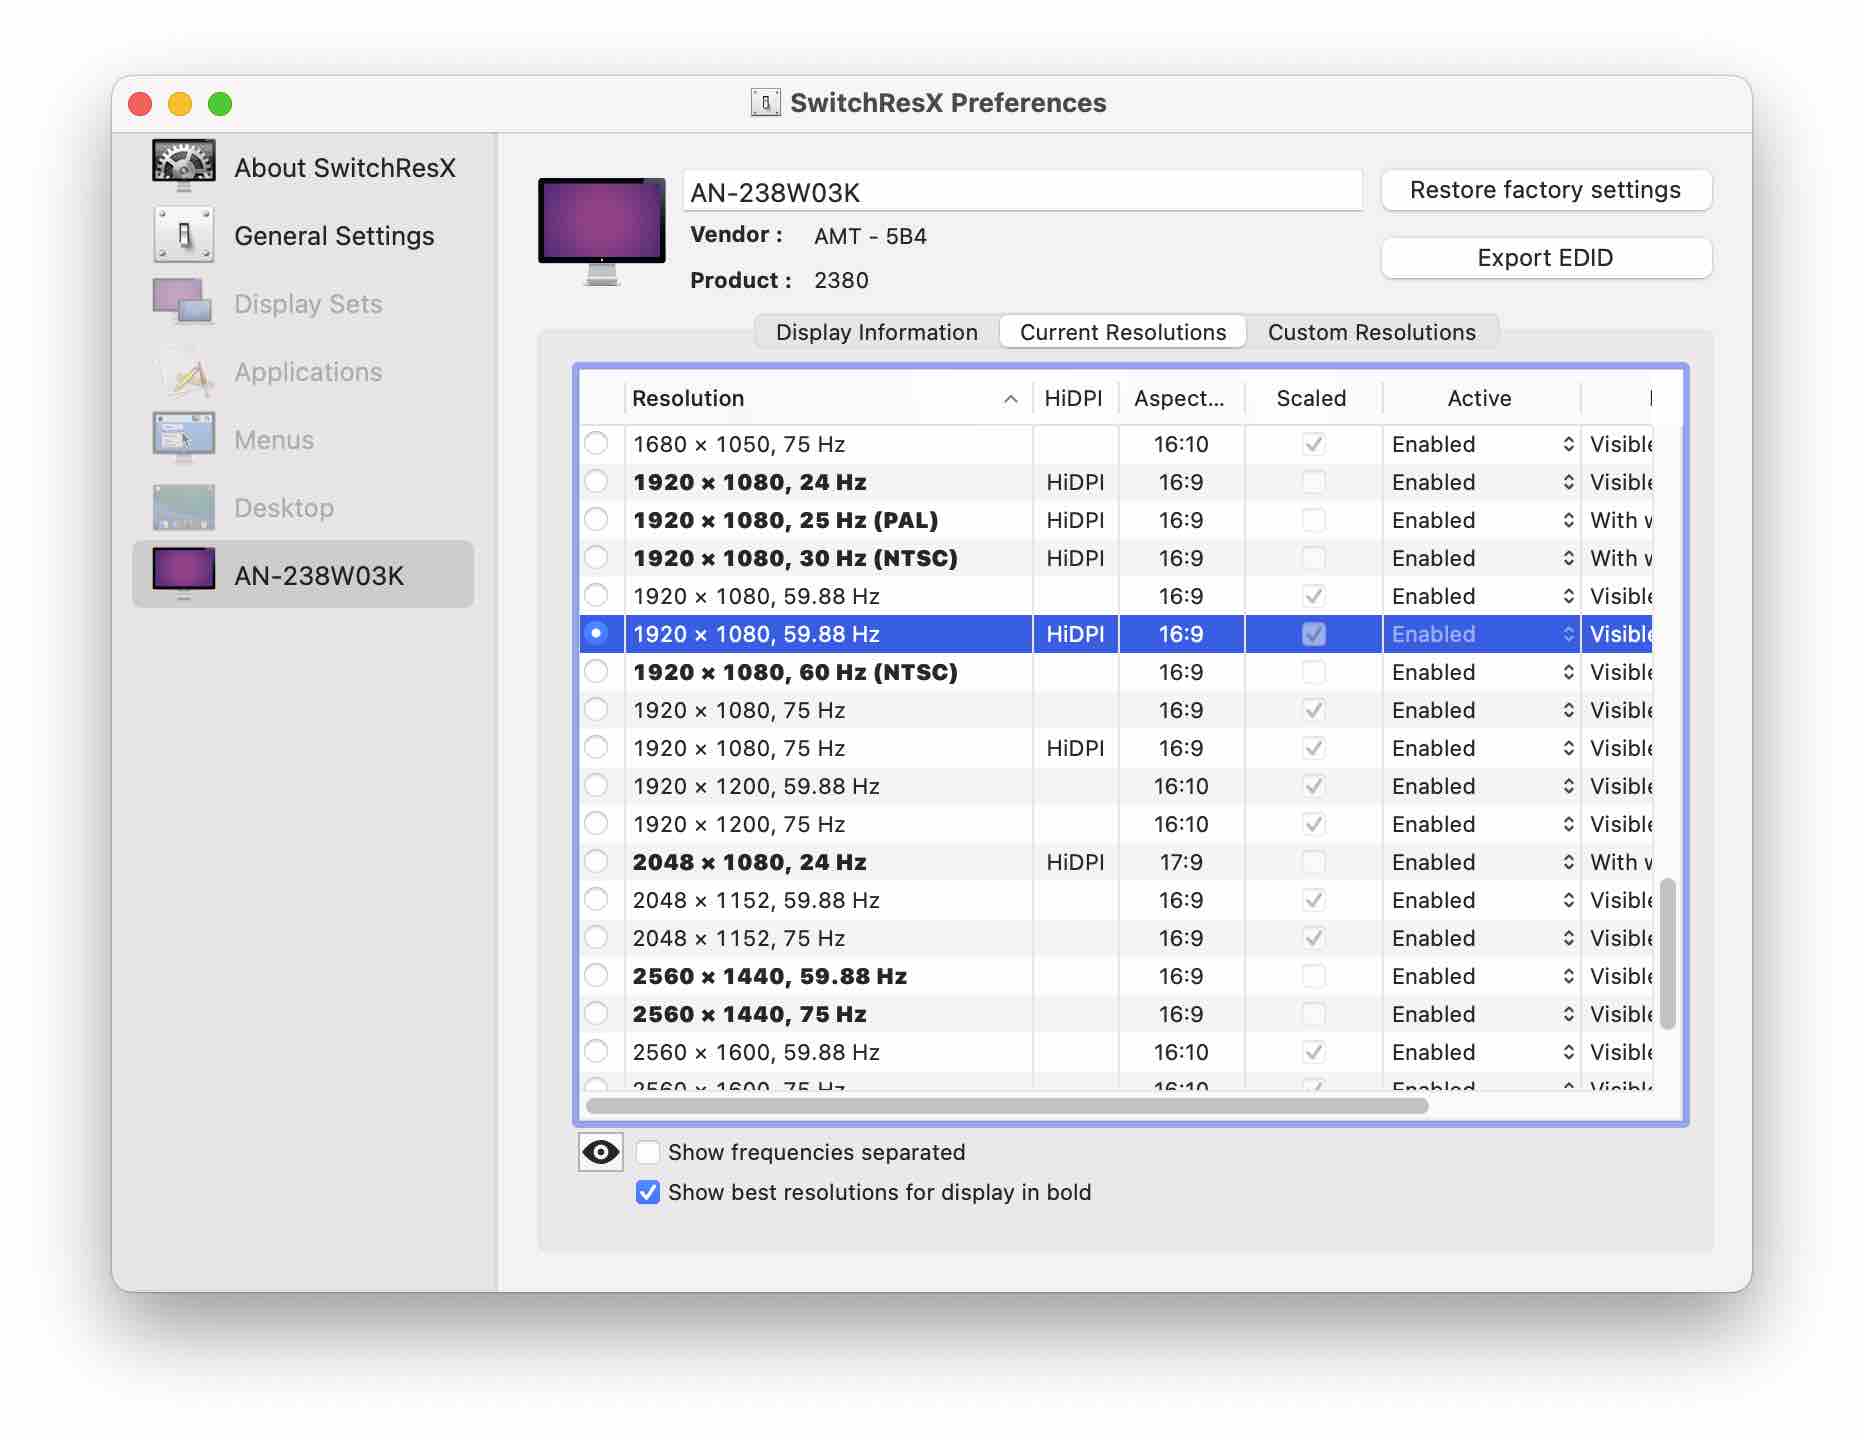Click the large purple monitor thumbnail
The height and width of the screenshot is (1440, 1864).
tap(602, 231)
